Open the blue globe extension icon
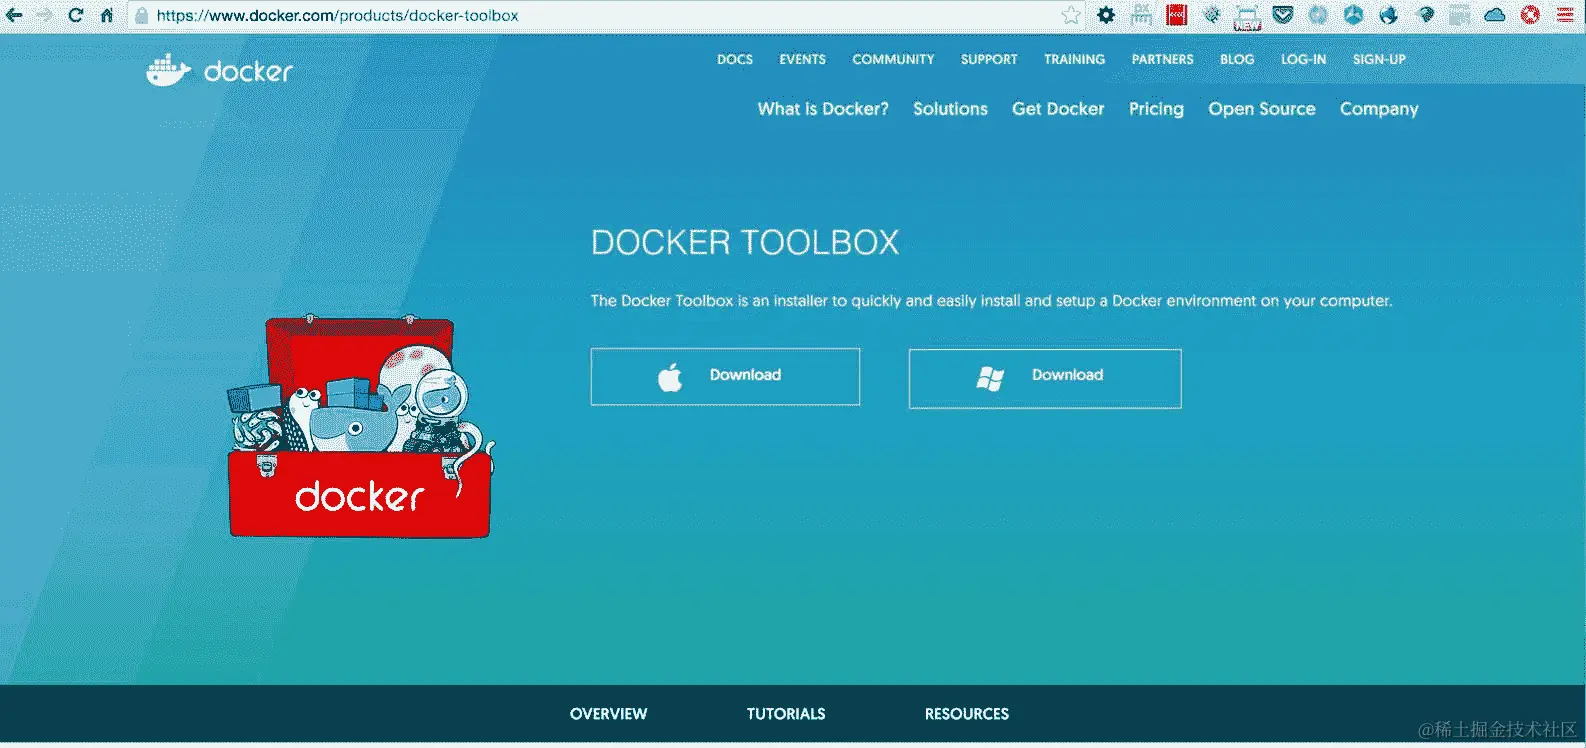This screenshot has height=748, width=1586. click(x=1388, y=15)
